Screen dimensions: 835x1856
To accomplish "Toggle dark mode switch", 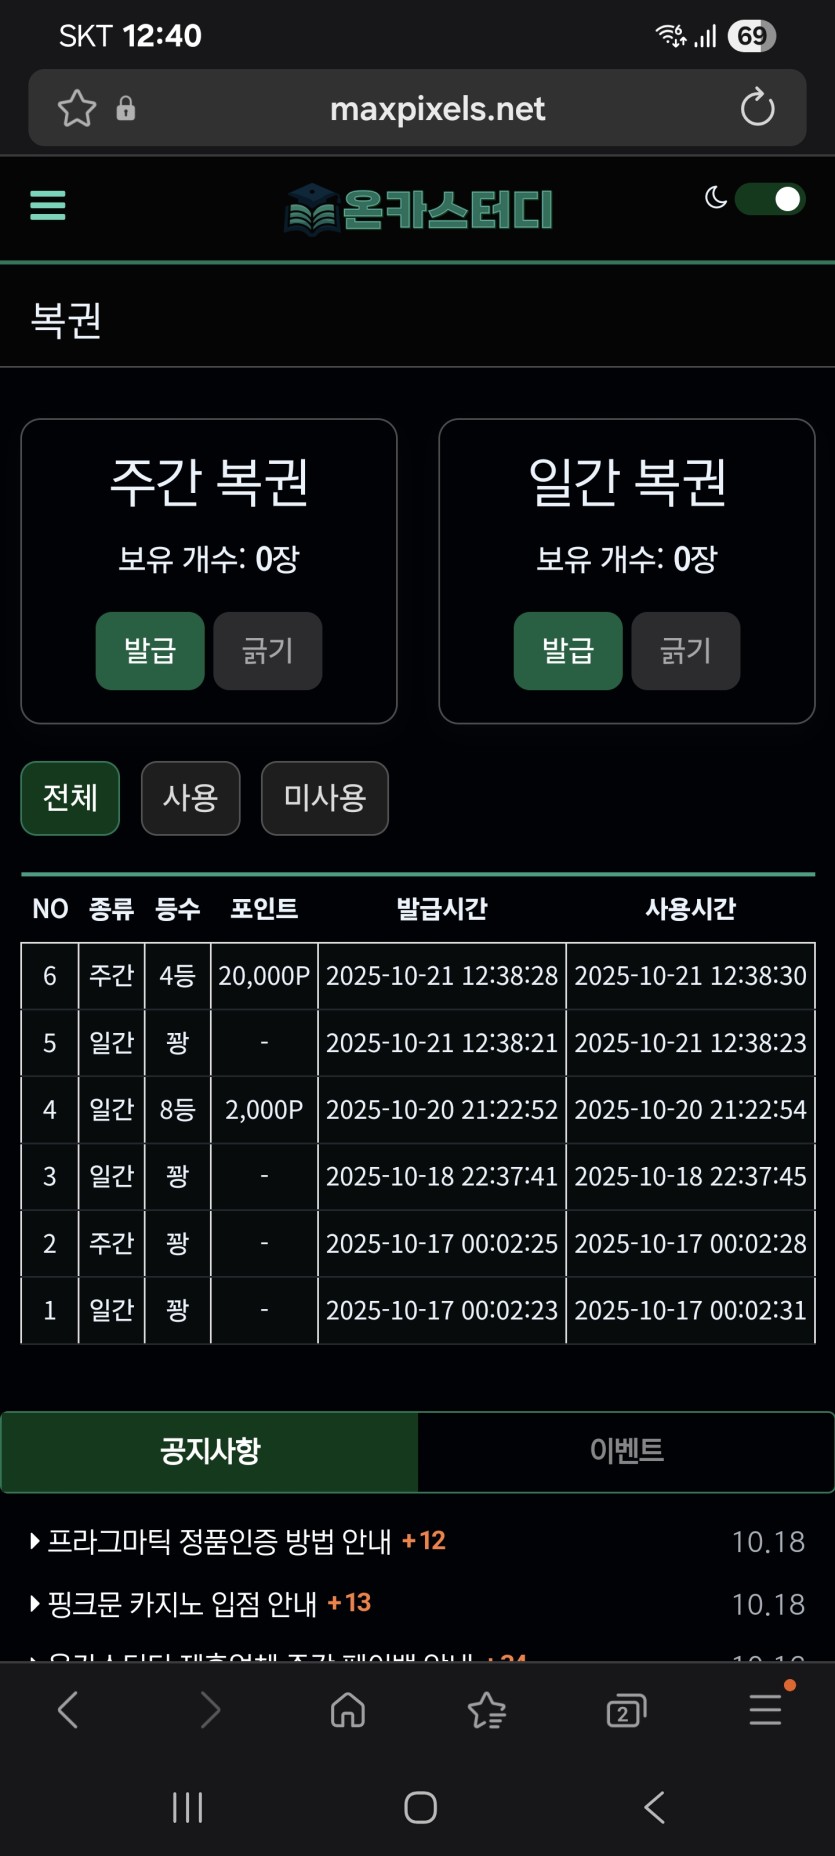I will (x=769, y=199).
